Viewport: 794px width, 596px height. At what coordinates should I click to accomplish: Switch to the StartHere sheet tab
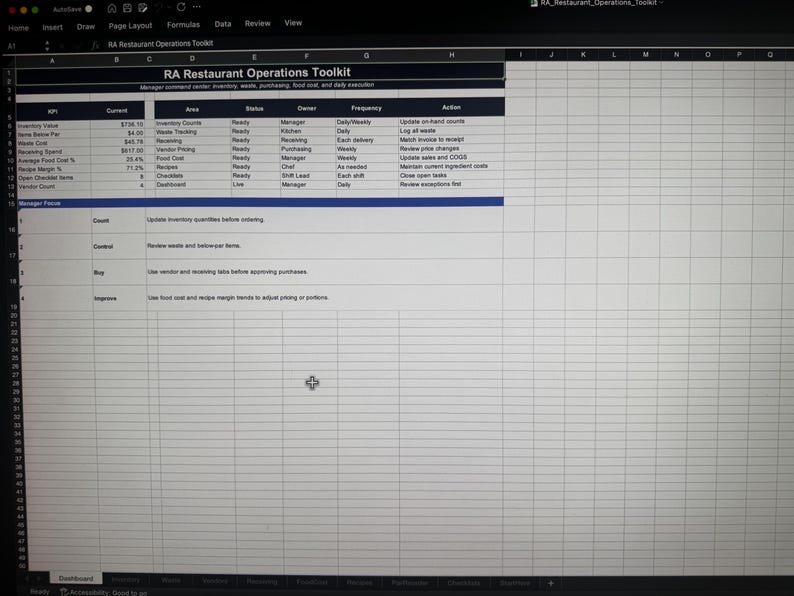pyautogui.click(x=515, y=583)
